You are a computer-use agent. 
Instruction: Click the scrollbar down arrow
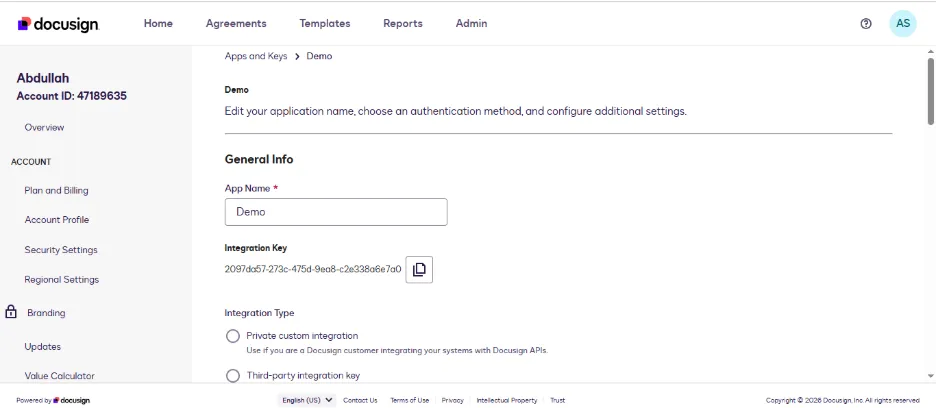tap(931, 376)
